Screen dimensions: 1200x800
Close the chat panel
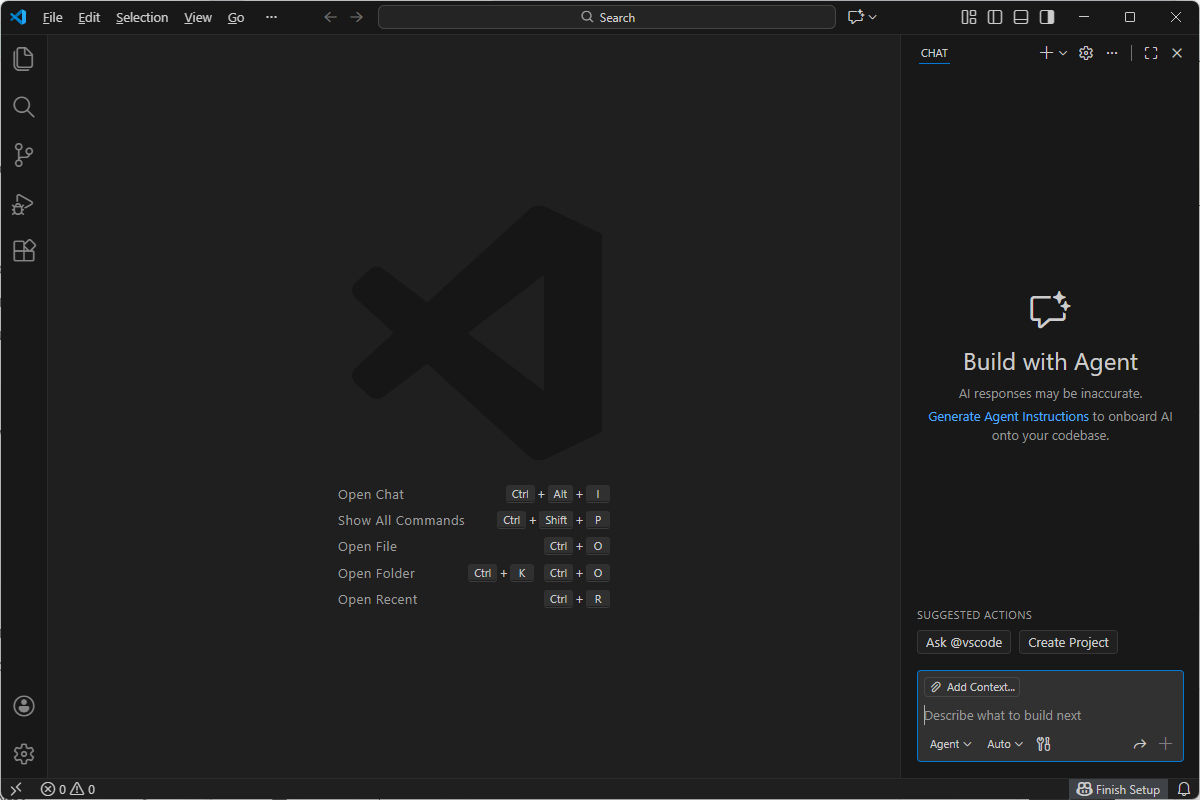click(1177, 53)
